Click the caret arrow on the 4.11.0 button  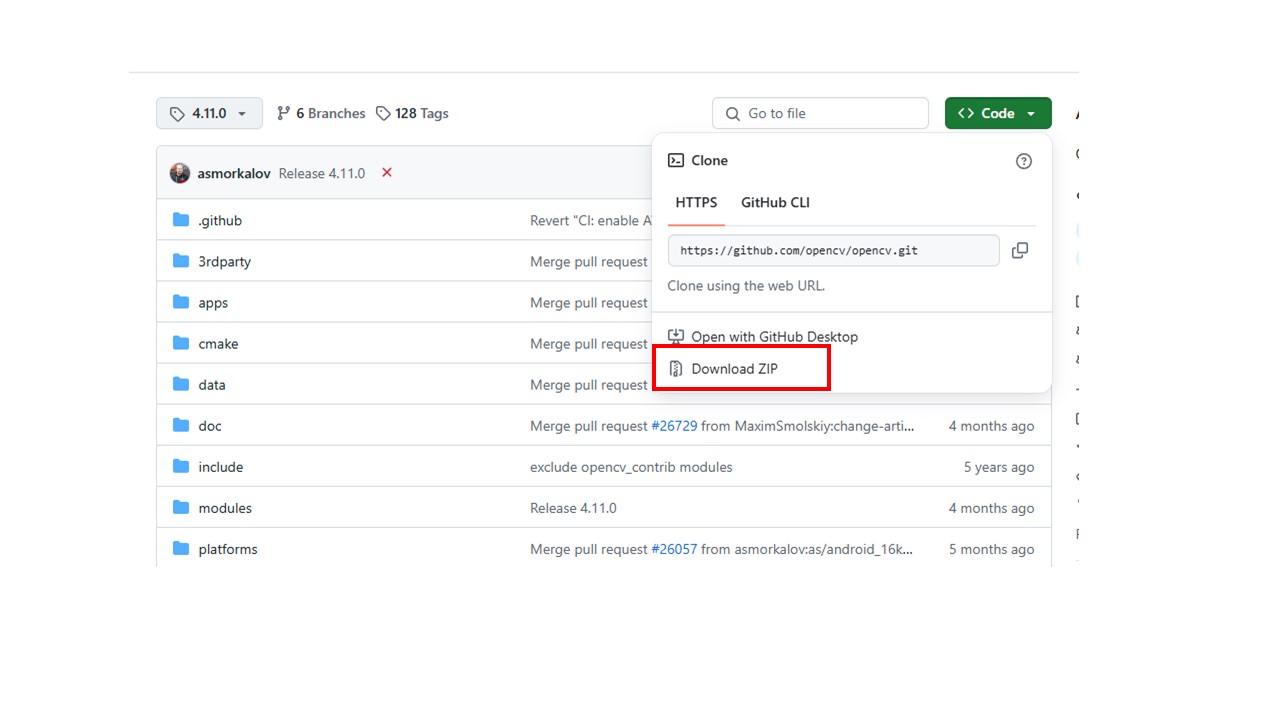(242, 114)
